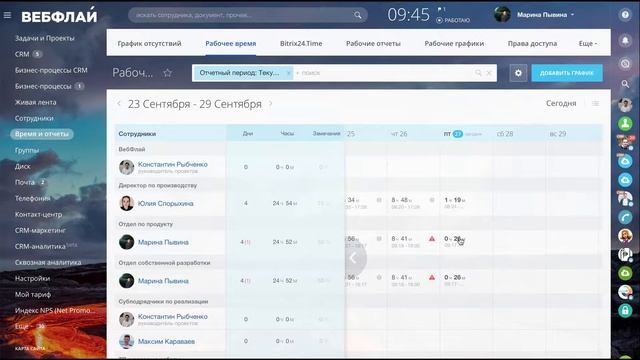Click the green lock icon in the right sidebar
This screenshot has height=360, width=640.
pyautogui.click(x=625, y=310)
